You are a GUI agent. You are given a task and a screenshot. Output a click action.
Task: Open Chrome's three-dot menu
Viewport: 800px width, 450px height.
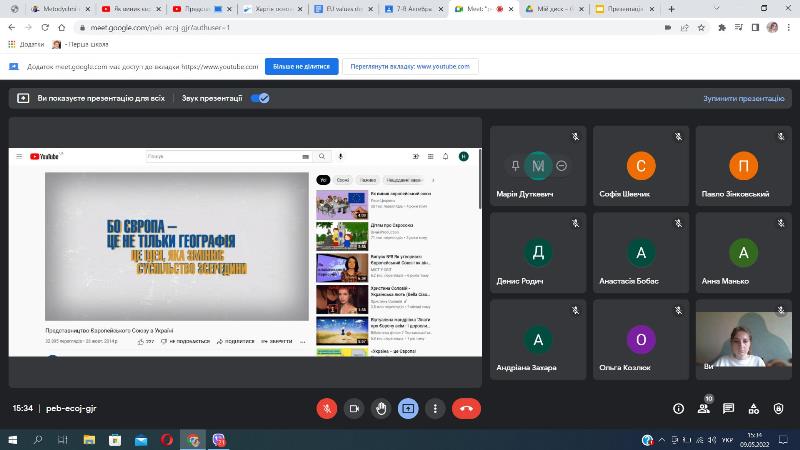coord(789,27)
